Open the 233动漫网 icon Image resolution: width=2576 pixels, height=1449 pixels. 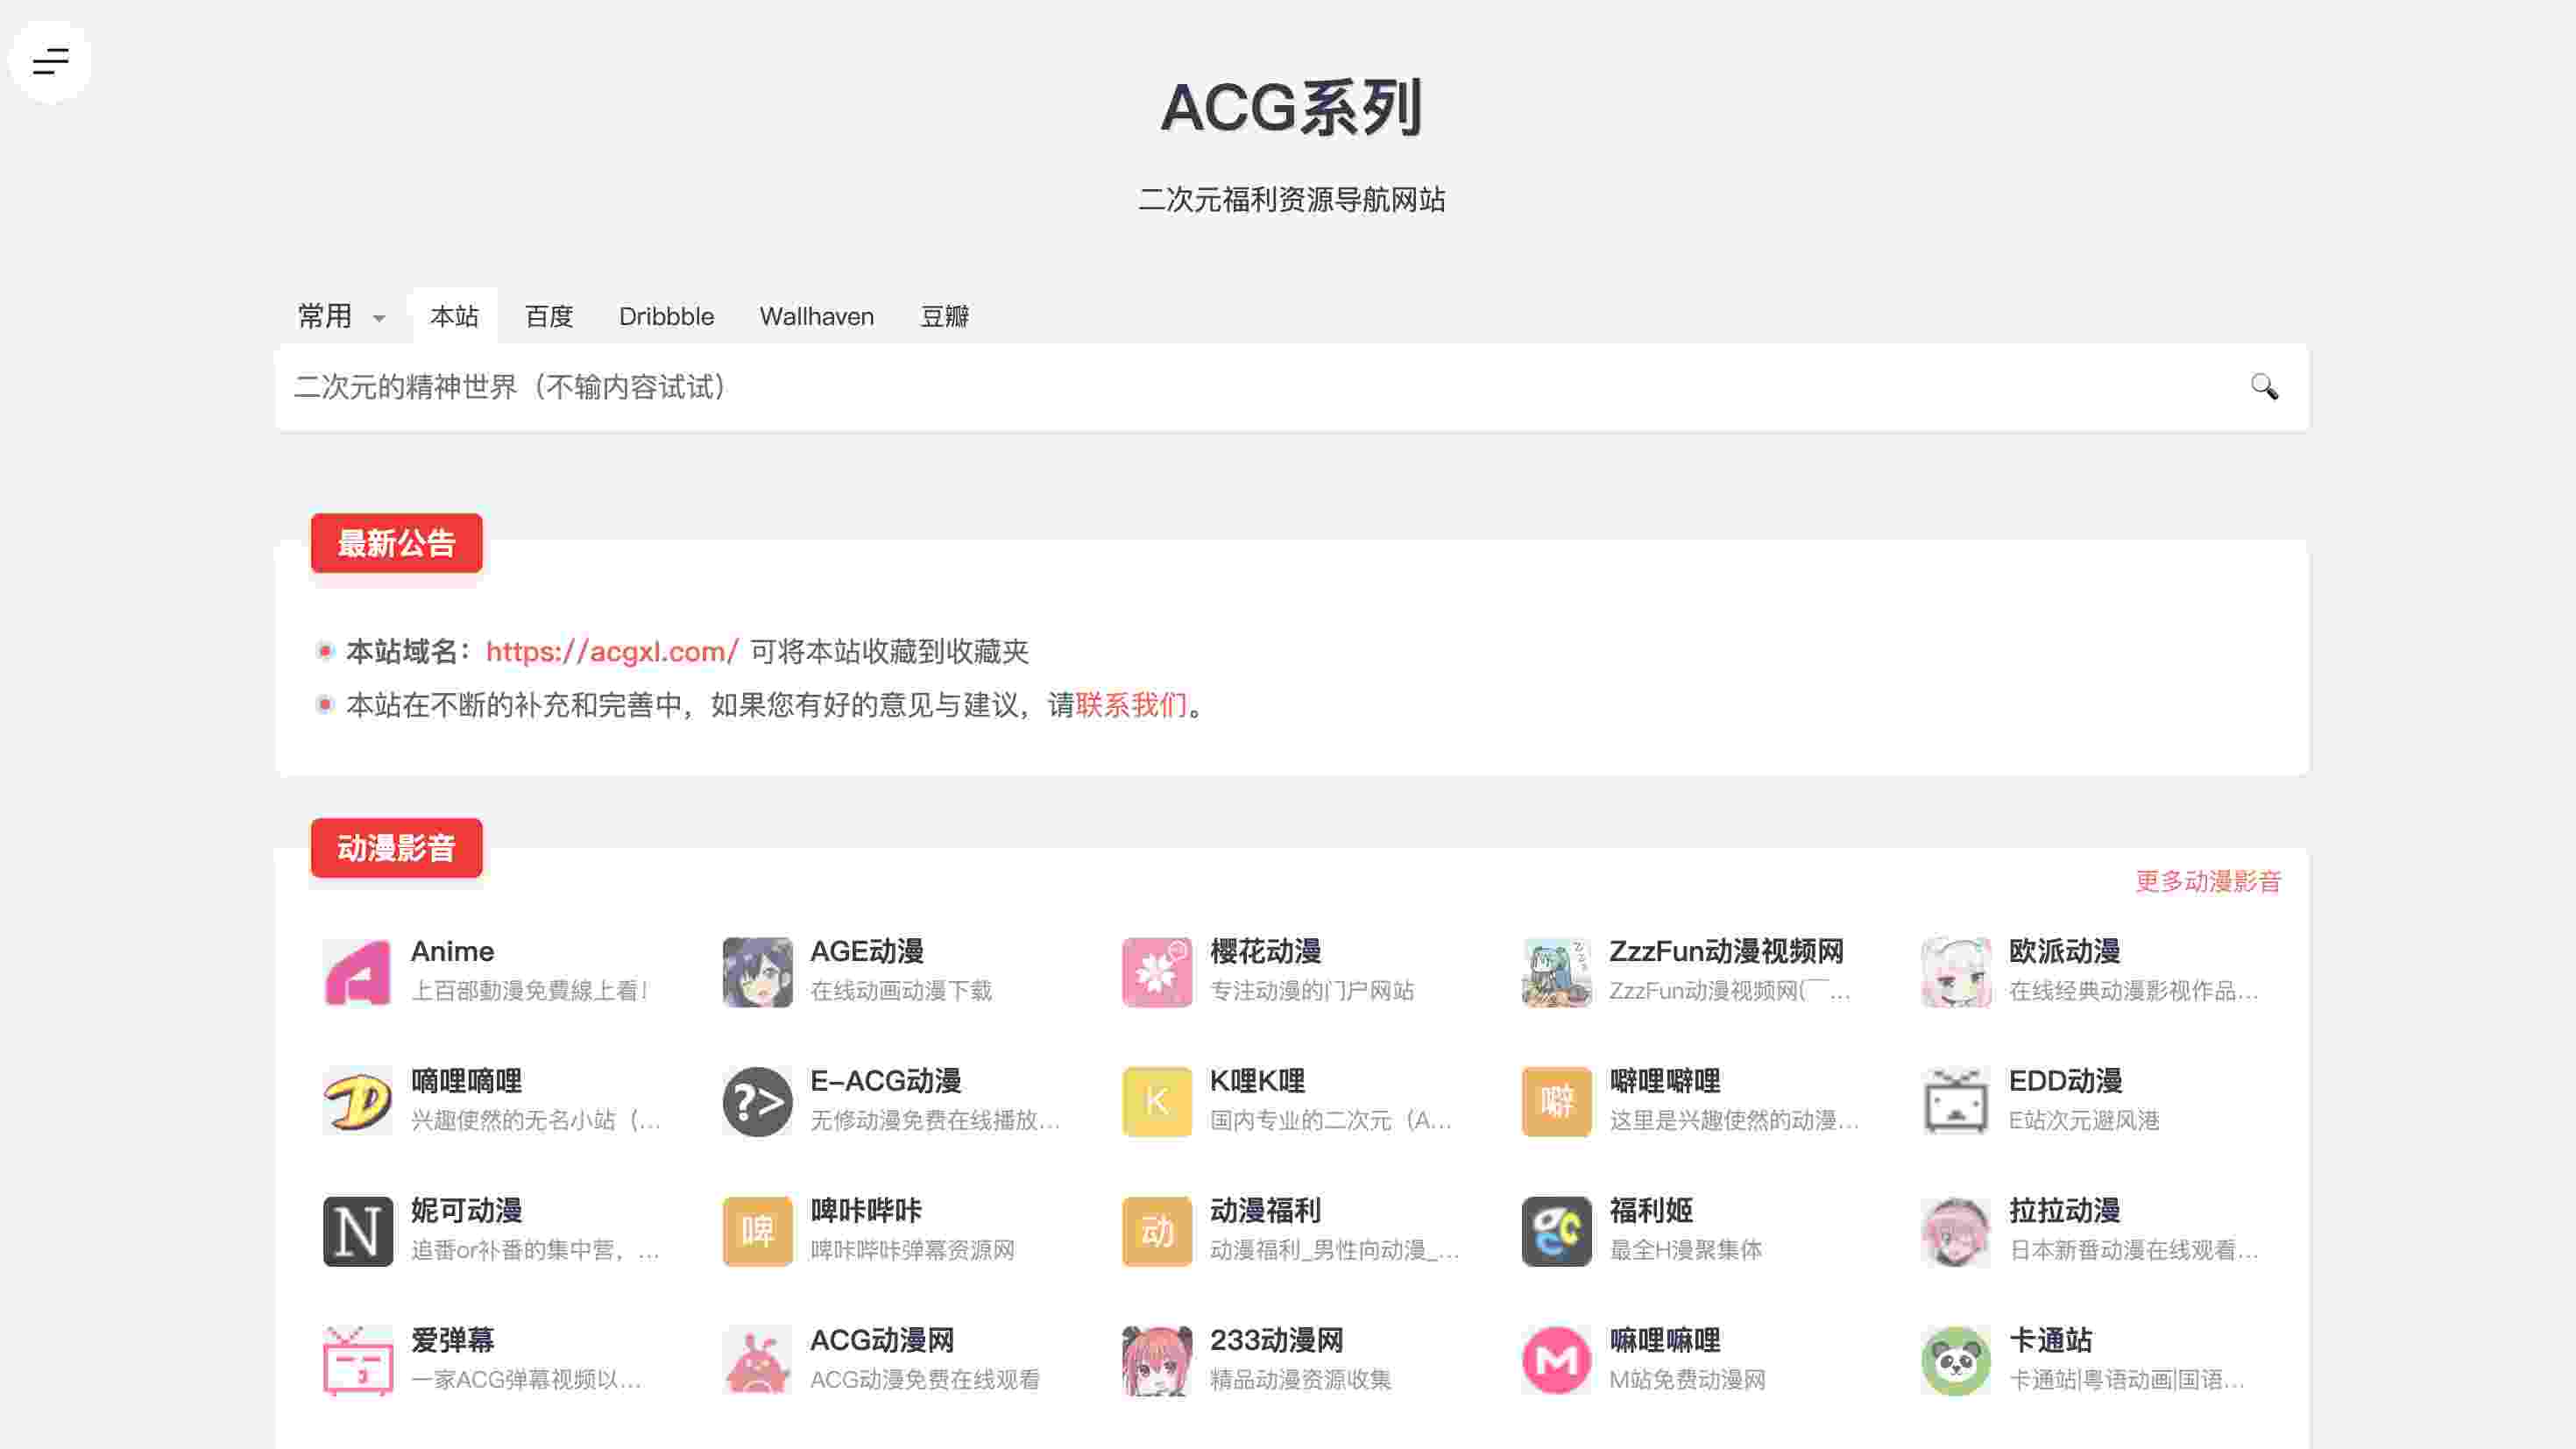[1157, 1360]
